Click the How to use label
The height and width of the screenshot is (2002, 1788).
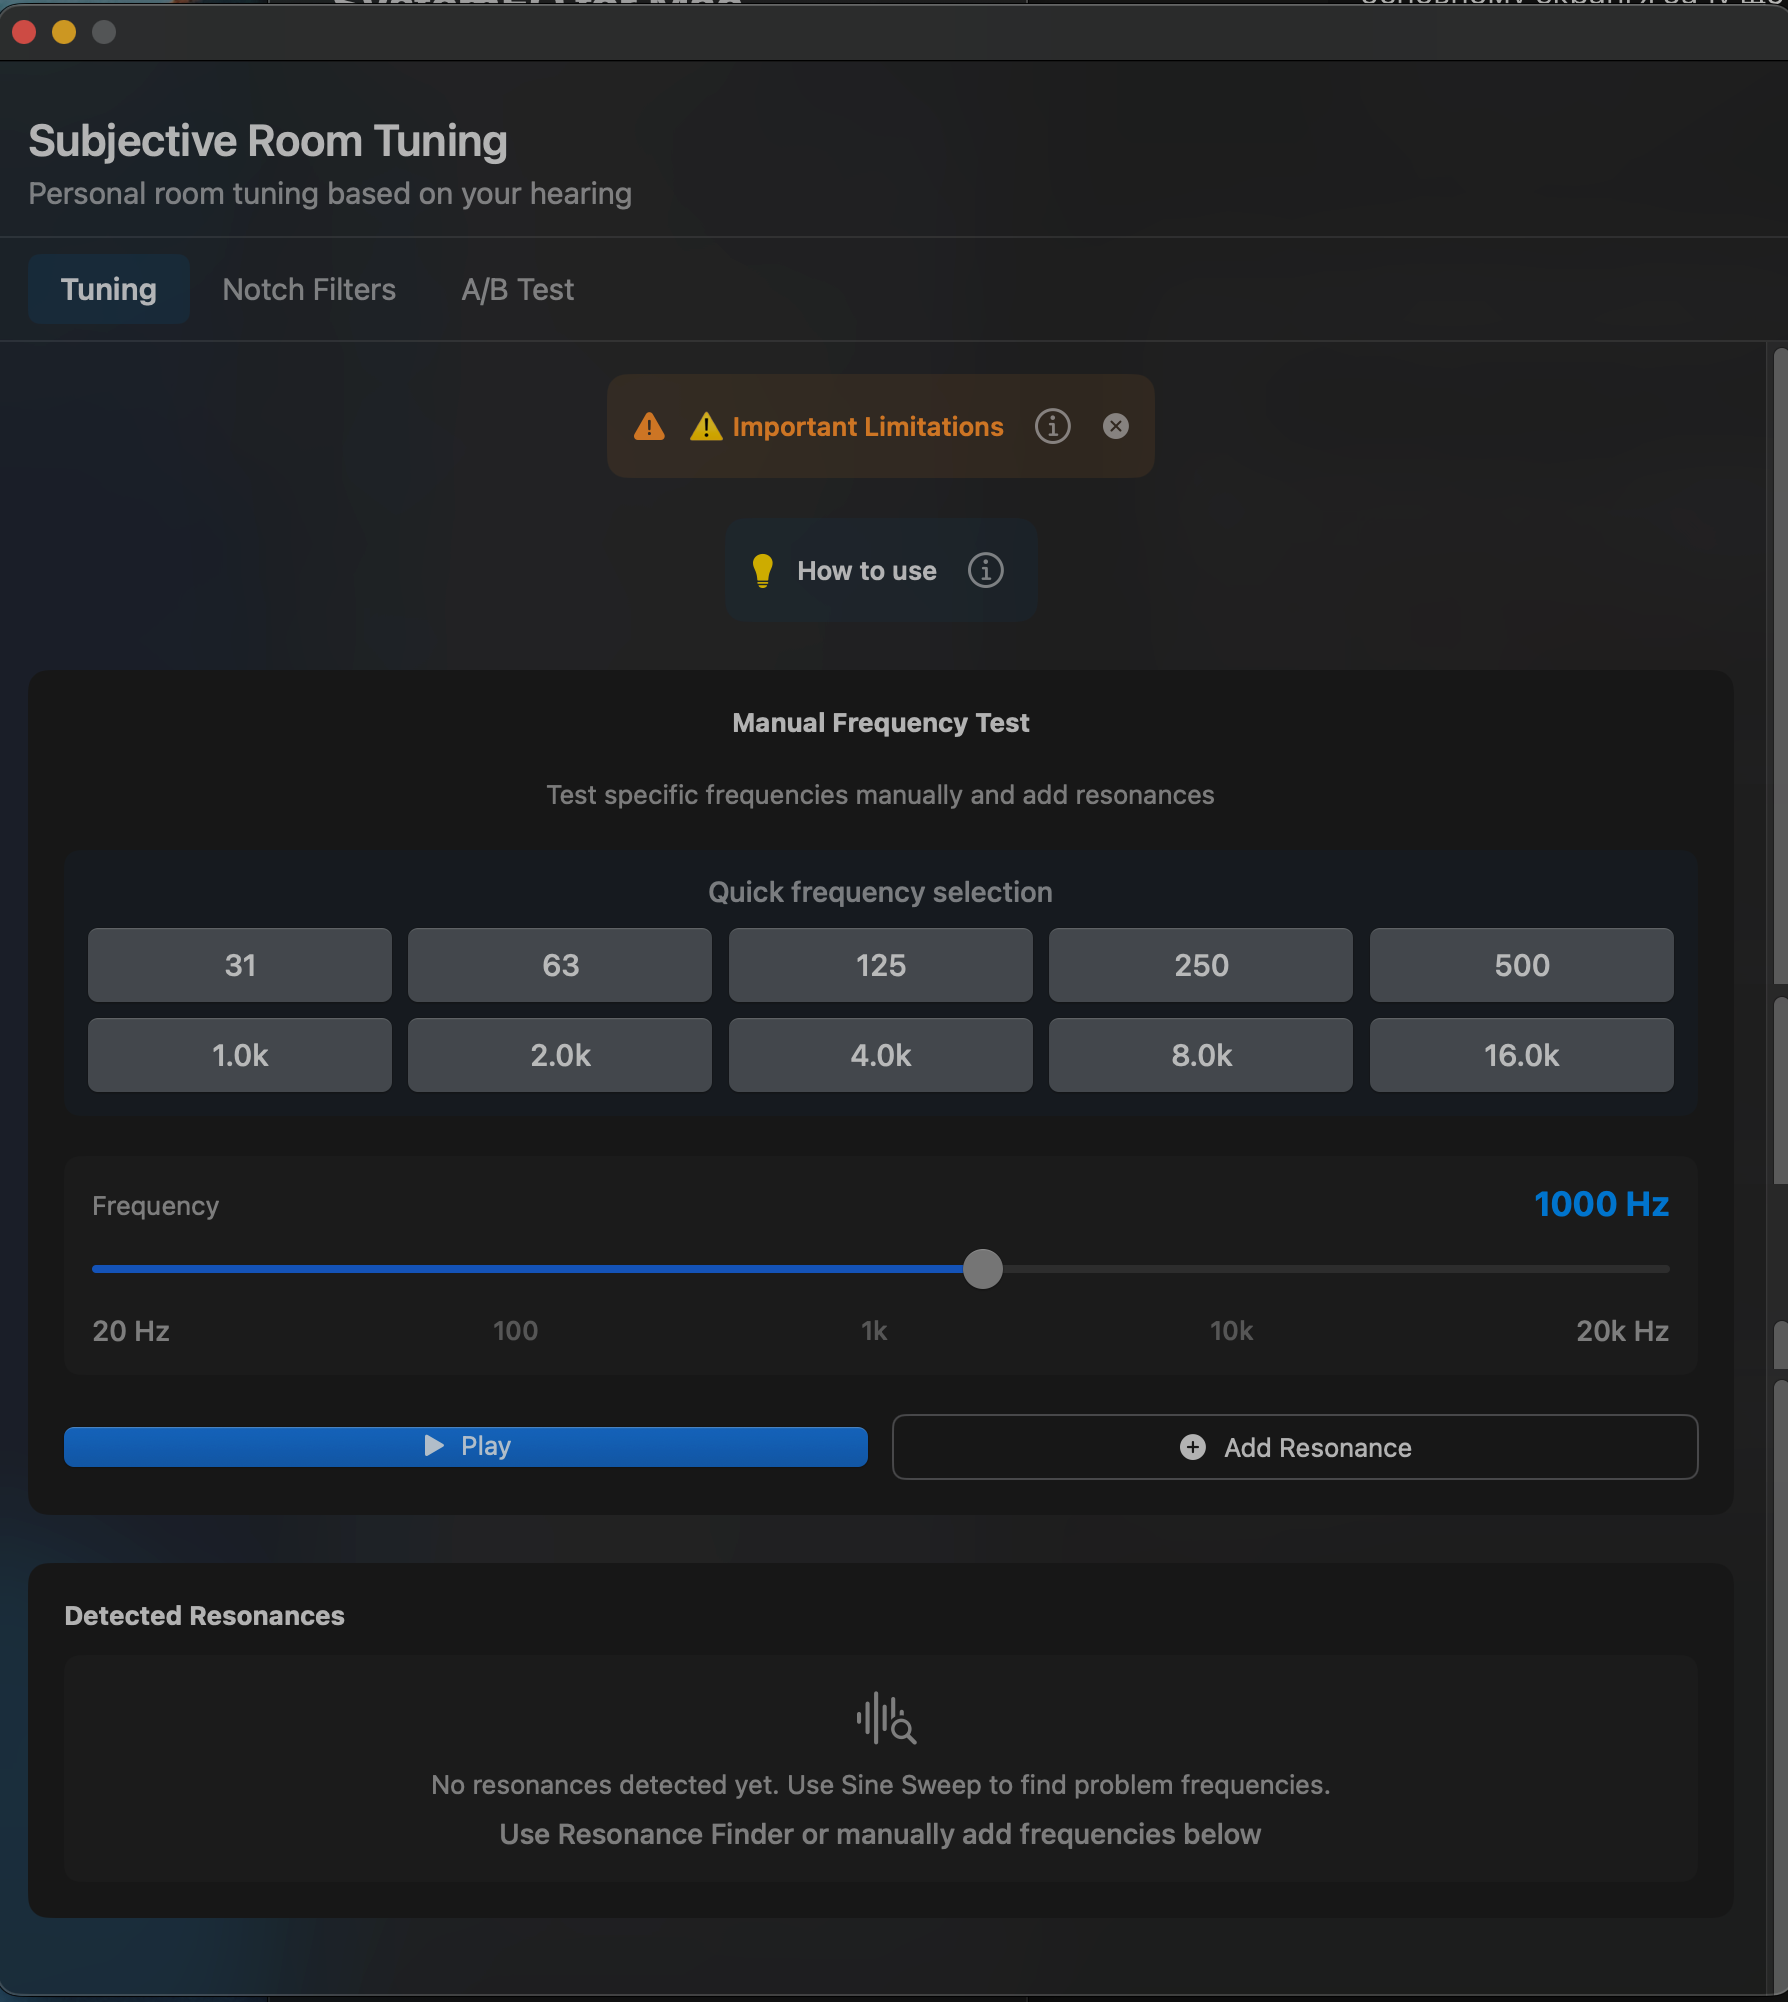867,570
